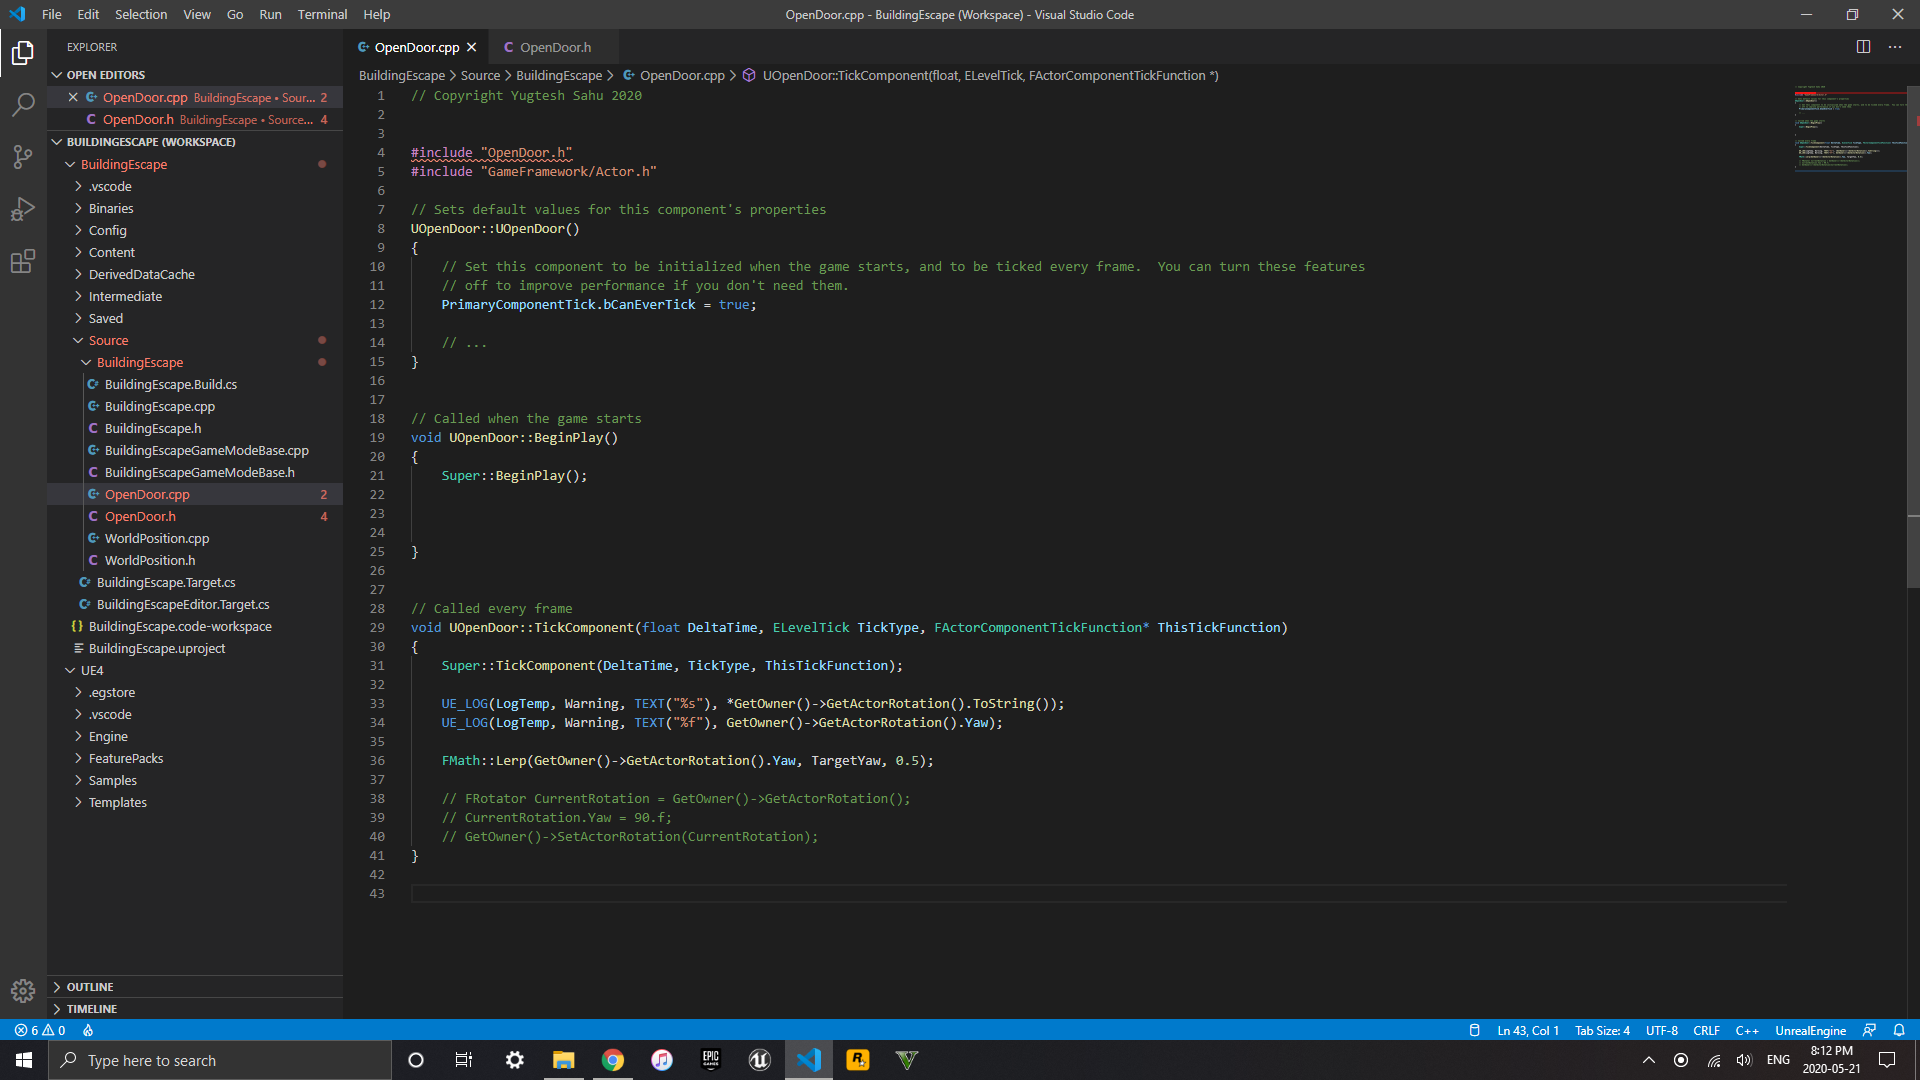This screenshot has height=1080, width=1920.
Task: Click UTF-8 encoding in the status bar
Action: click(x=1662, y=1030)
